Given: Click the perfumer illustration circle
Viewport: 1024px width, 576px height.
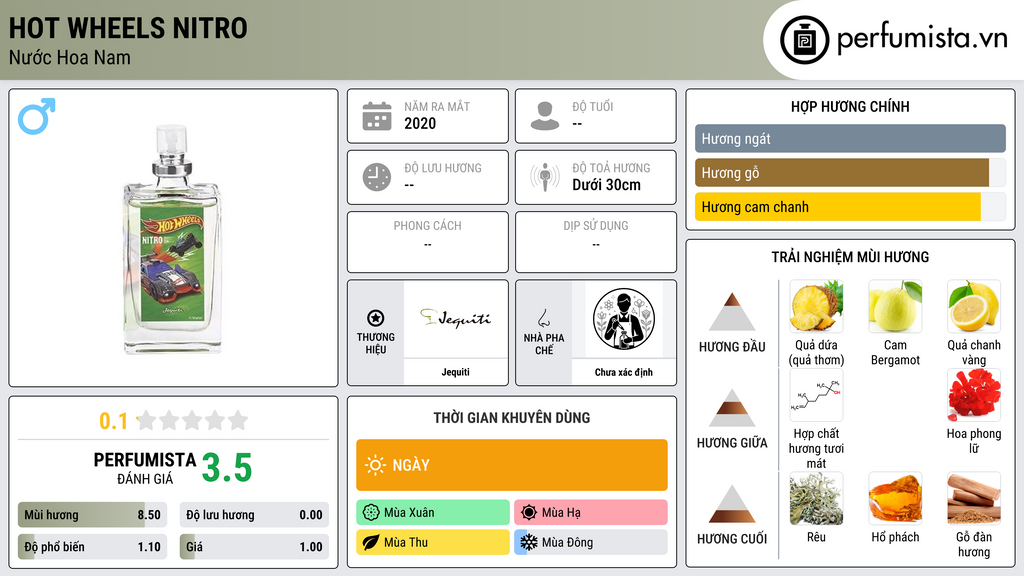Looking at the screenshot, I should coord(624,319).
